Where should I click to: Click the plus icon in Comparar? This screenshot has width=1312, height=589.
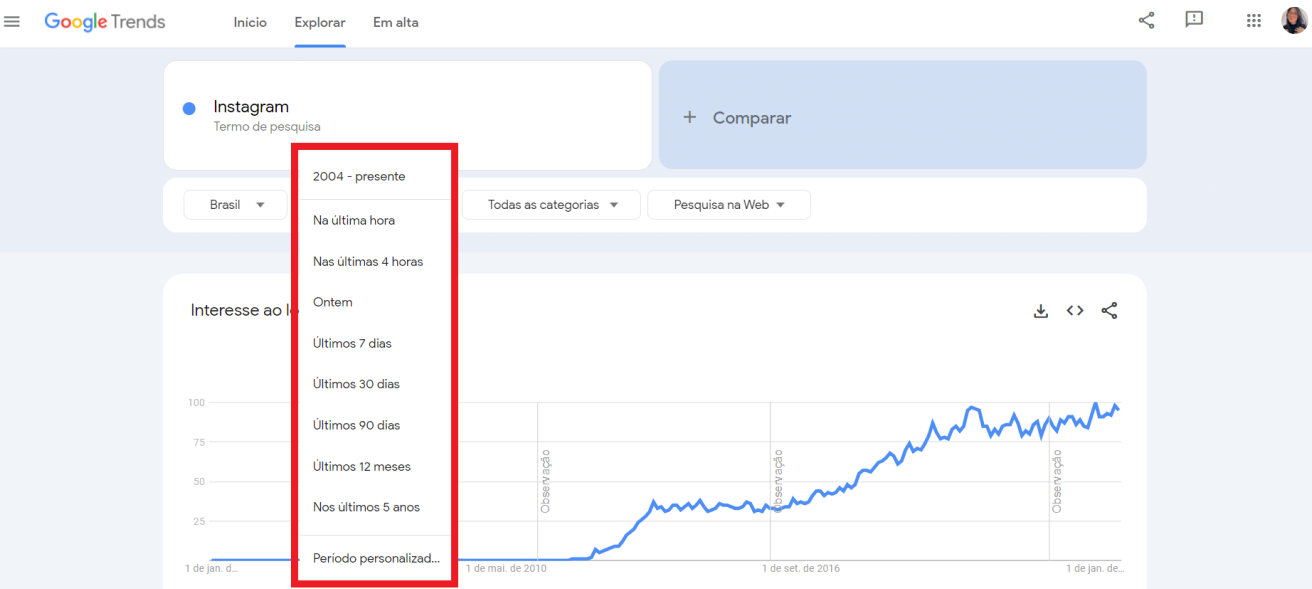coord(689,117)
